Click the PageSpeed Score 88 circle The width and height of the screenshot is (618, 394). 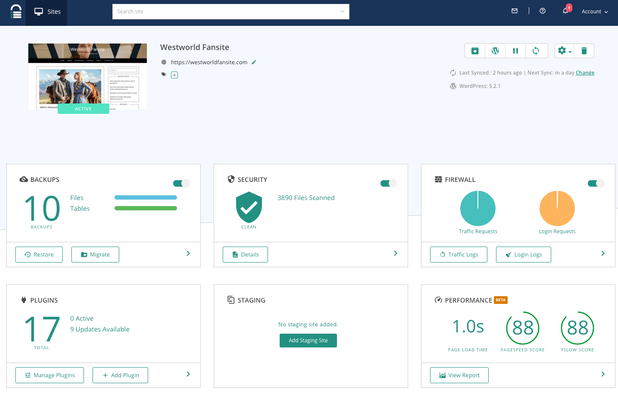[x=523, y=328]
